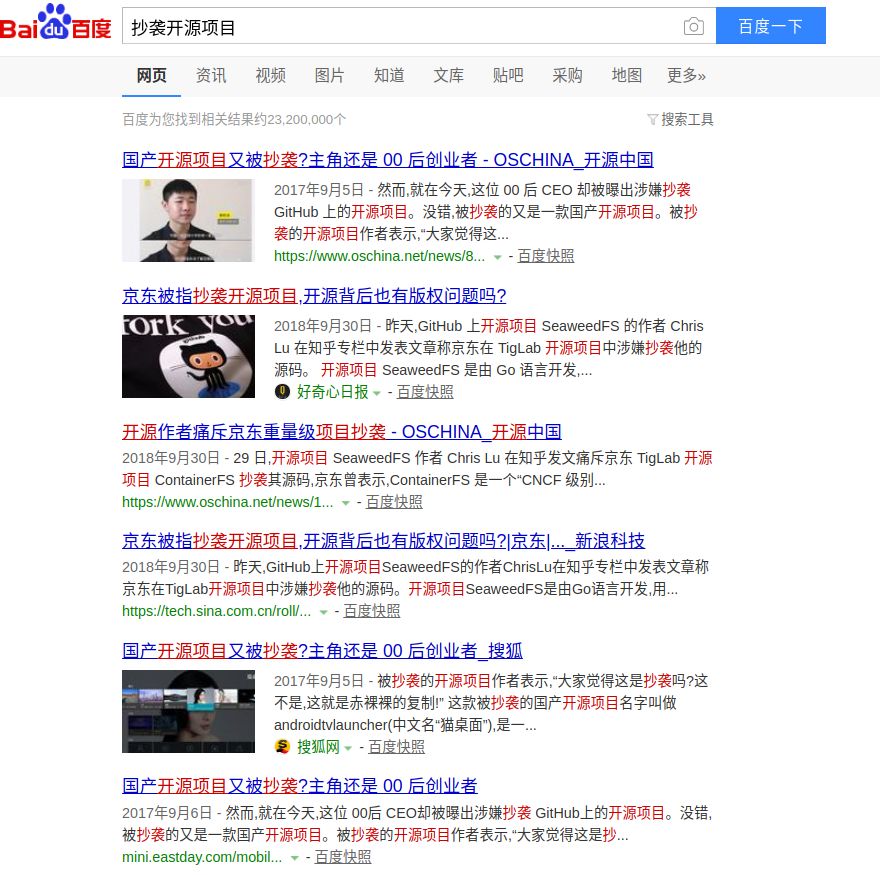Image resolution: width=880 pixels, height=875 pixels.
Task: Open the first result 国产开源项目又被抄袭 OSCHINA
Action: pyautogui.click(x=388, y=160)
